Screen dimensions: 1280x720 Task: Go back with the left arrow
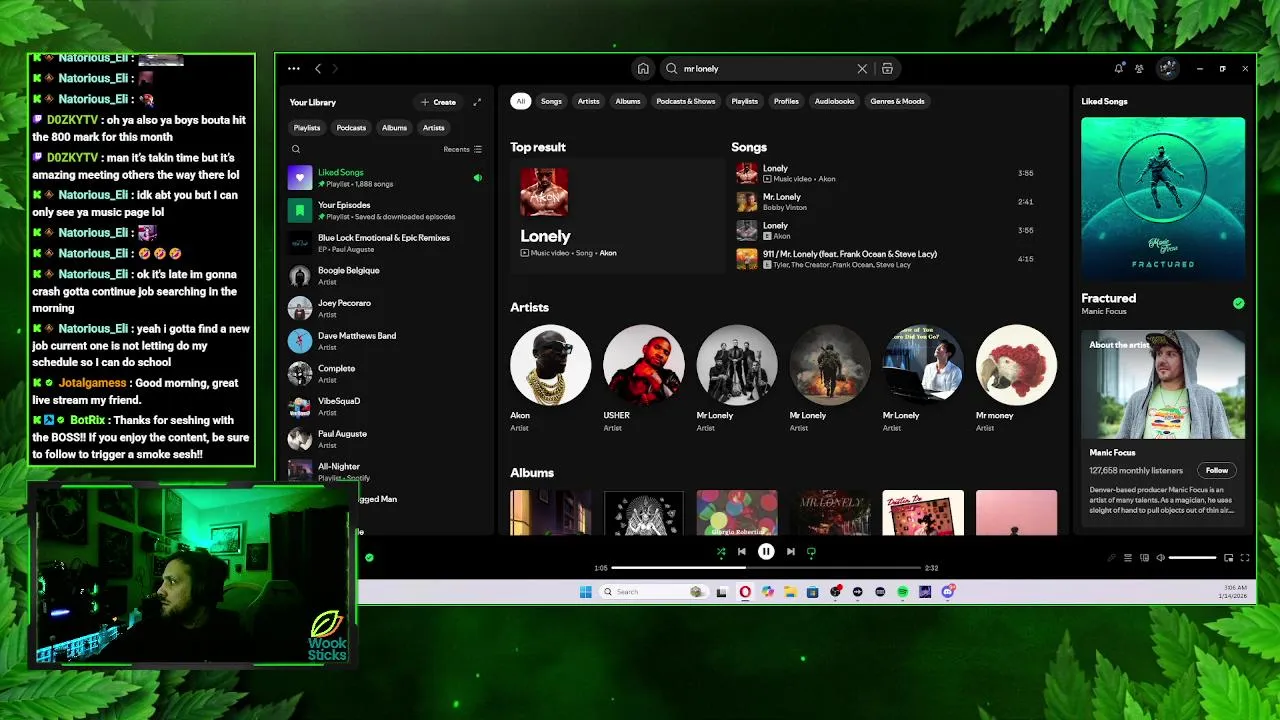point(318,69)
